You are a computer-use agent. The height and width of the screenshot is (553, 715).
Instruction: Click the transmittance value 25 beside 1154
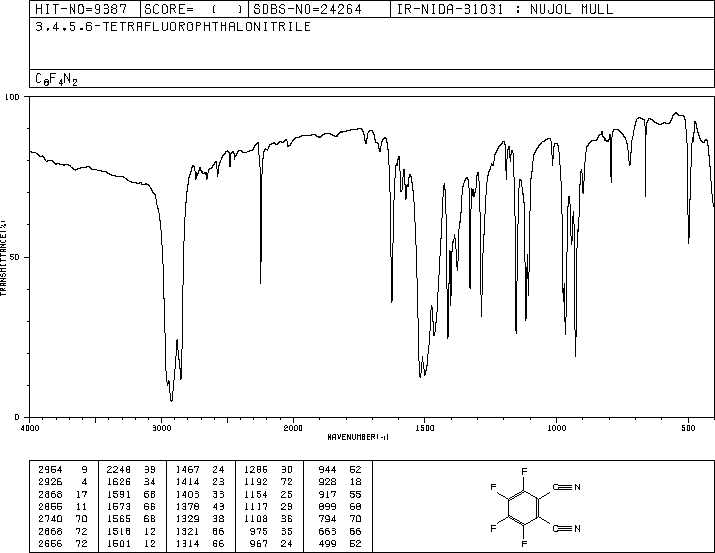click(286, 494)
